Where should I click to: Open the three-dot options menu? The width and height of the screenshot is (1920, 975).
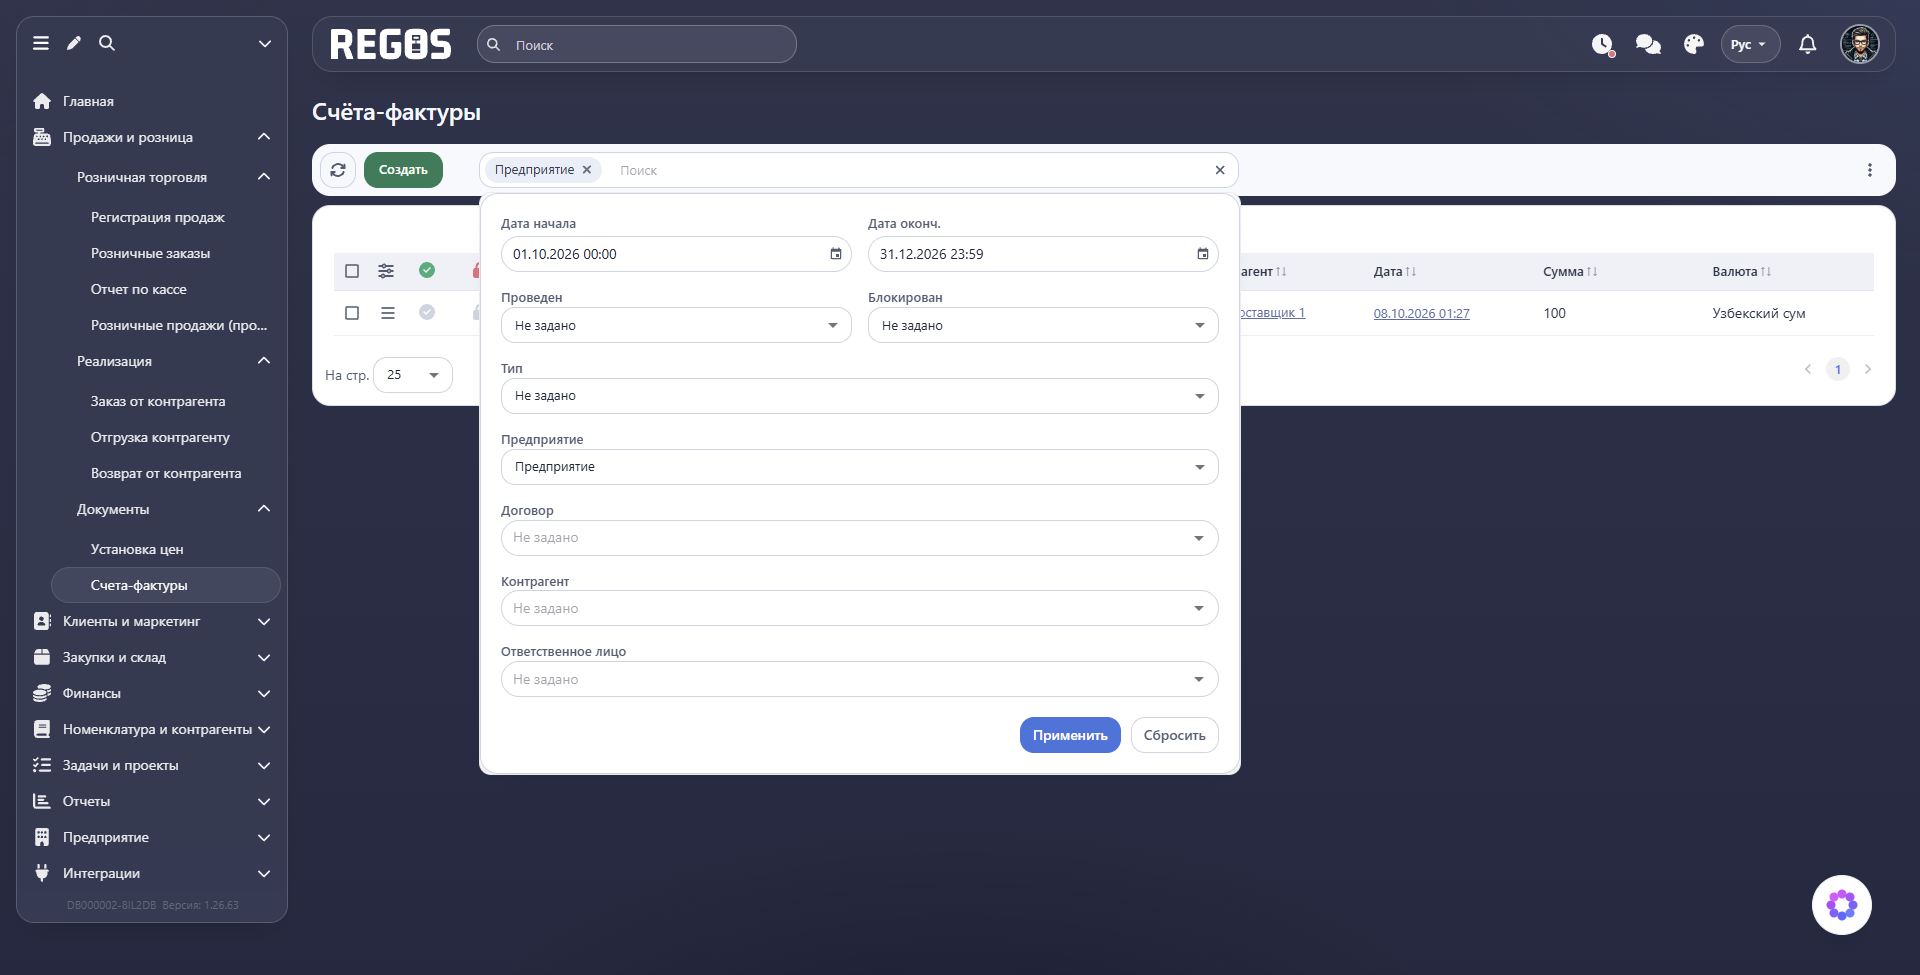(1869, 170)
